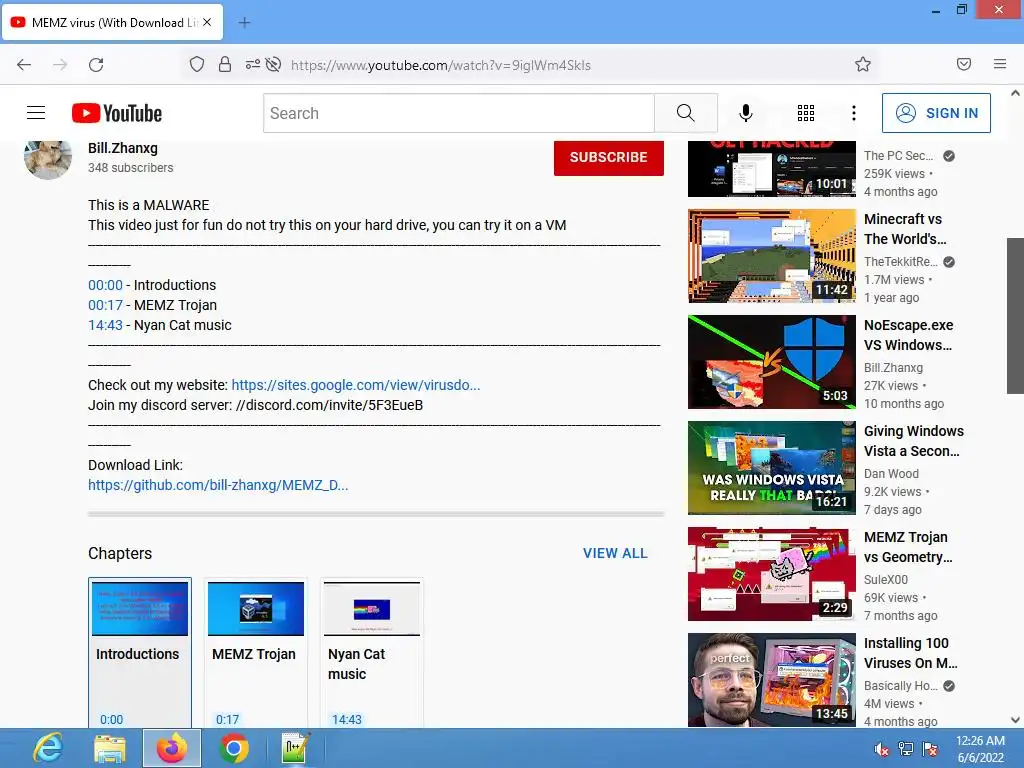Open a new tab with plus button
This screenshot has width=1024, height=768.
click(x=244, y=23)
